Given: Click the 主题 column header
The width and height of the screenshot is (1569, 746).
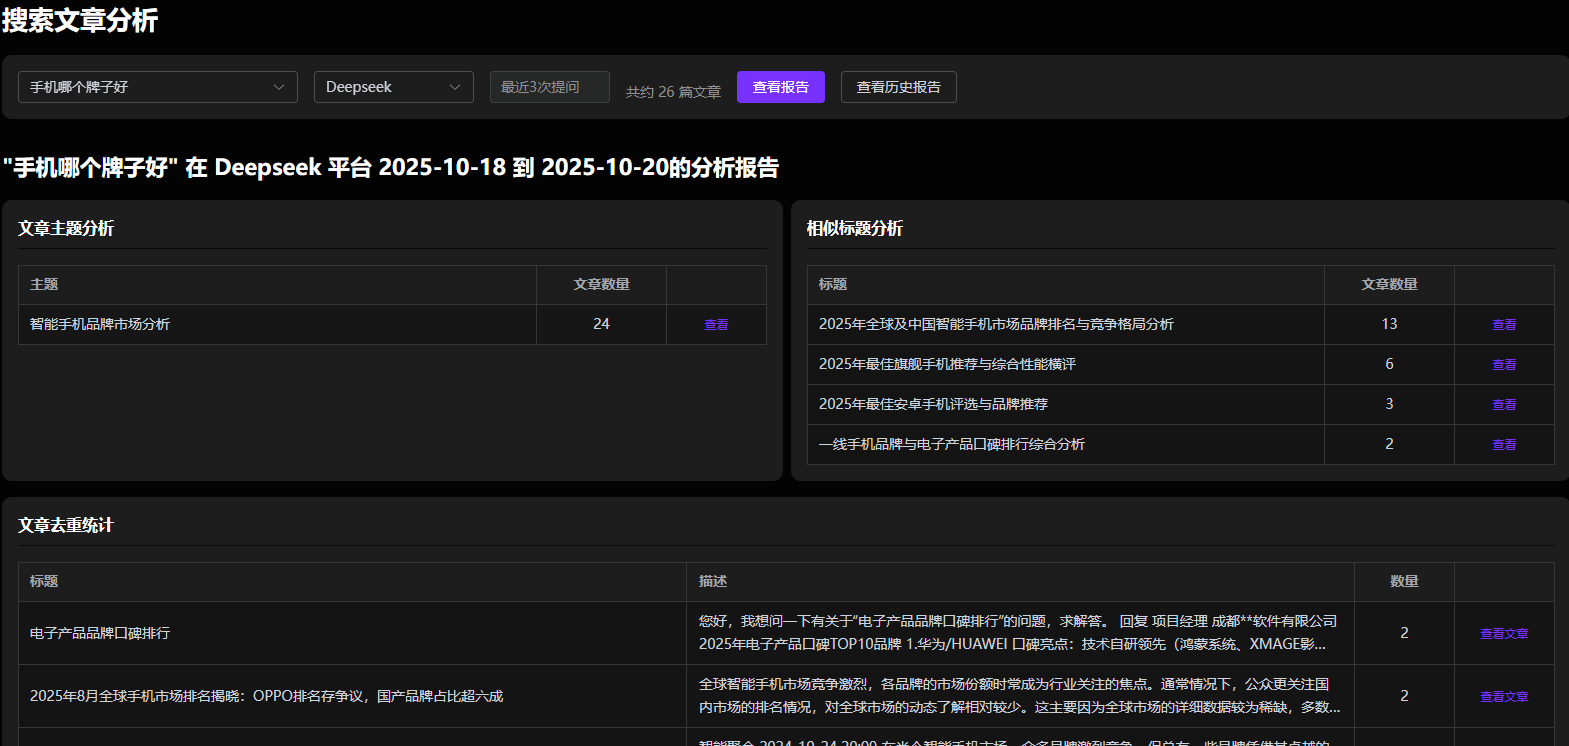Looking at the screenshot, I should click(x=44, y=284).
